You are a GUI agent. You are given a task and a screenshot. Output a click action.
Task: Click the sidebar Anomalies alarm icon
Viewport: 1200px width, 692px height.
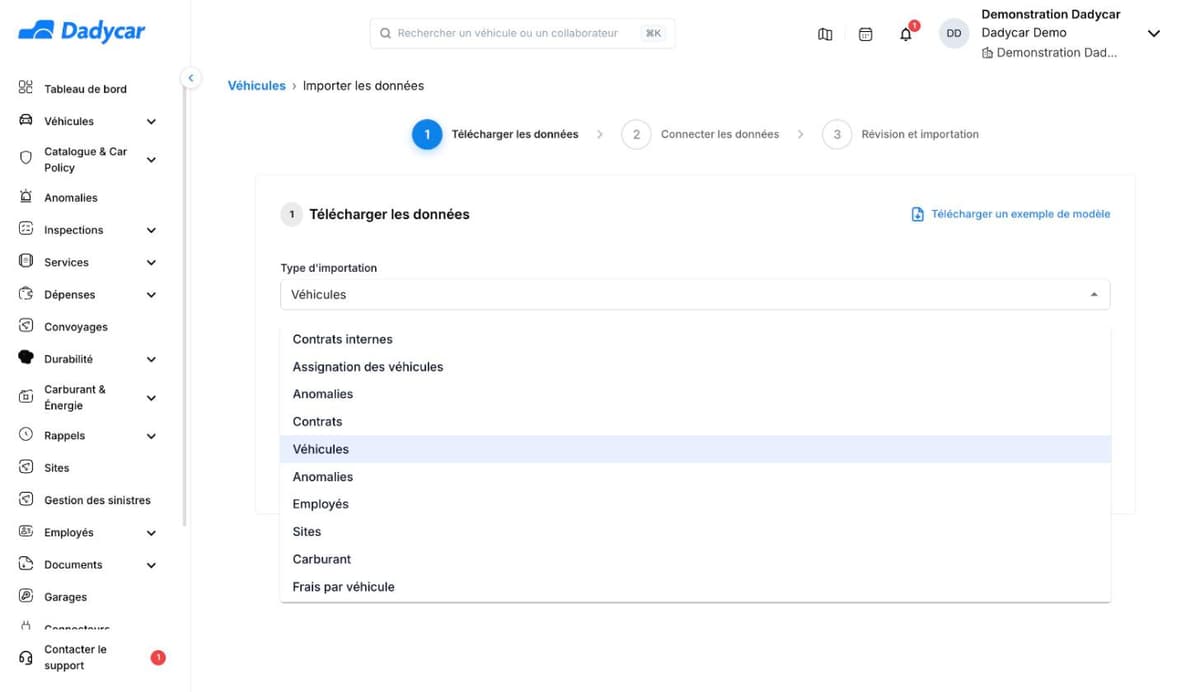pyautogui.click(x=26, y=197)
